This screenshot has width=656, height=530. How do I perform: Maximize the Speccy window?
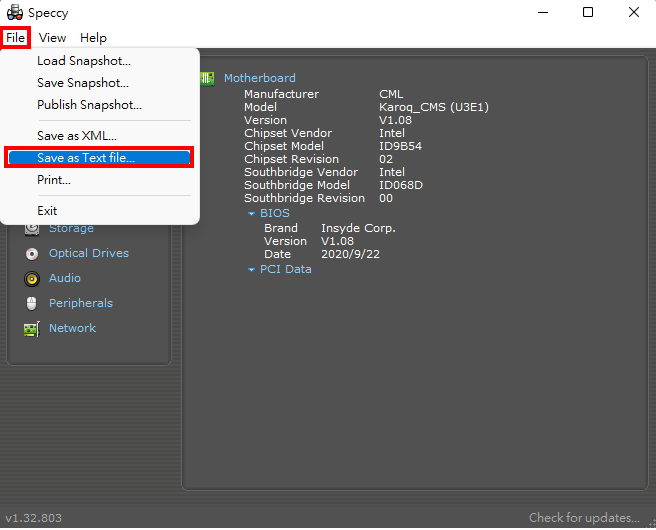(588, 13)
